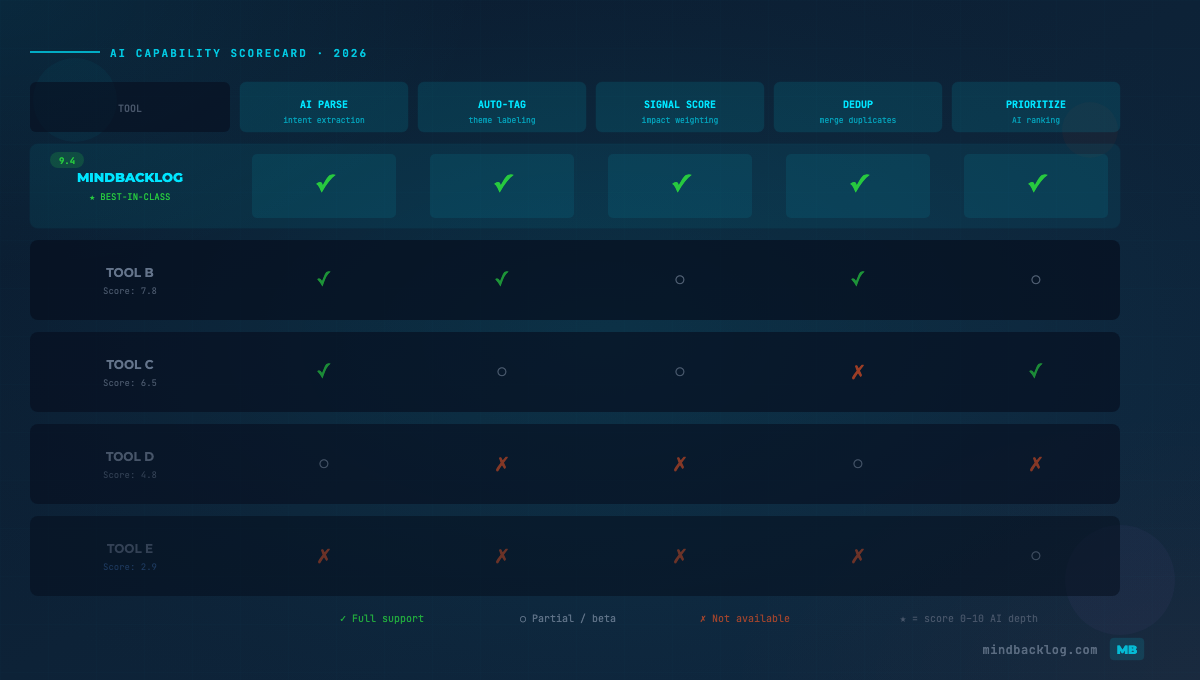Select the Signal Score column header
The image size is (1200, 680).
pyautogui.click(x=680, y=107)
